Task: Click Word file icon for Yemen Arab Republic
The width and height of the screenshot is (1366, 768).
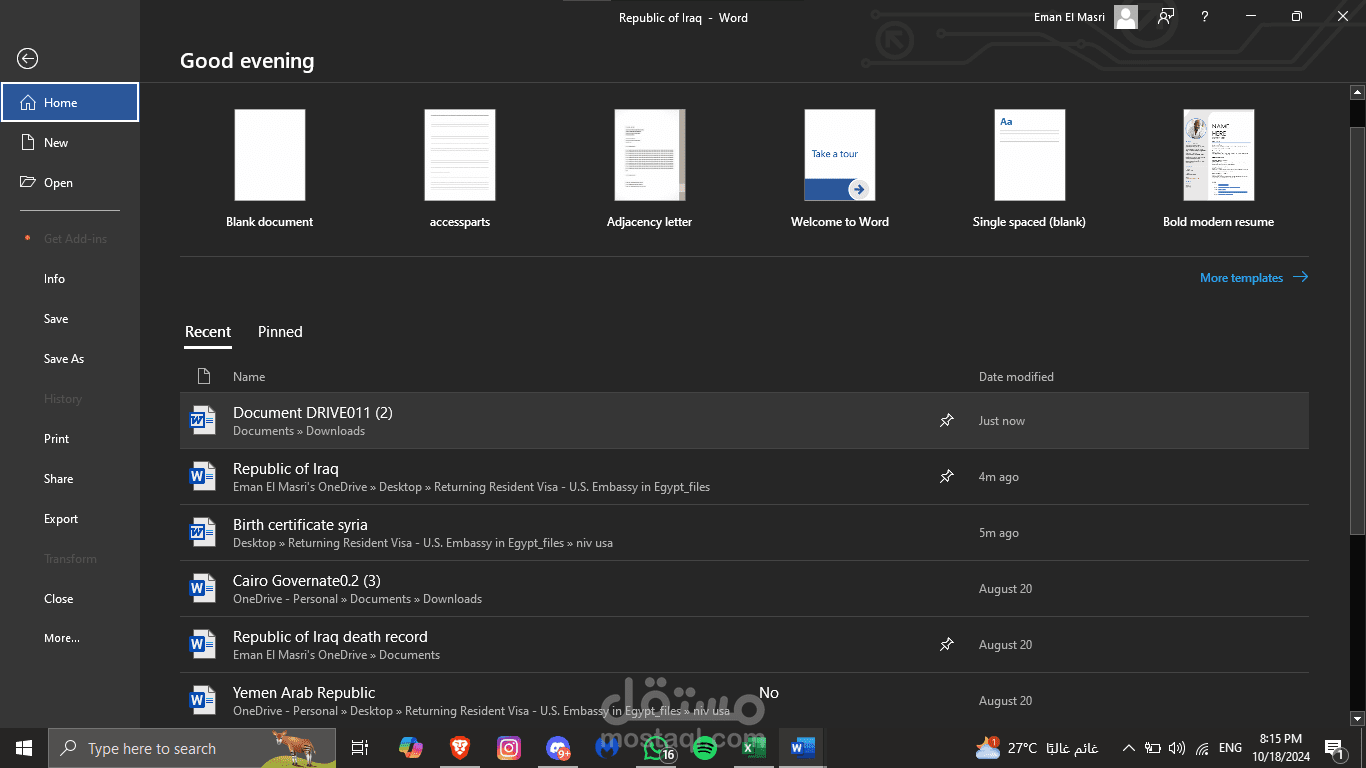Action: click(x=203, y=700)
